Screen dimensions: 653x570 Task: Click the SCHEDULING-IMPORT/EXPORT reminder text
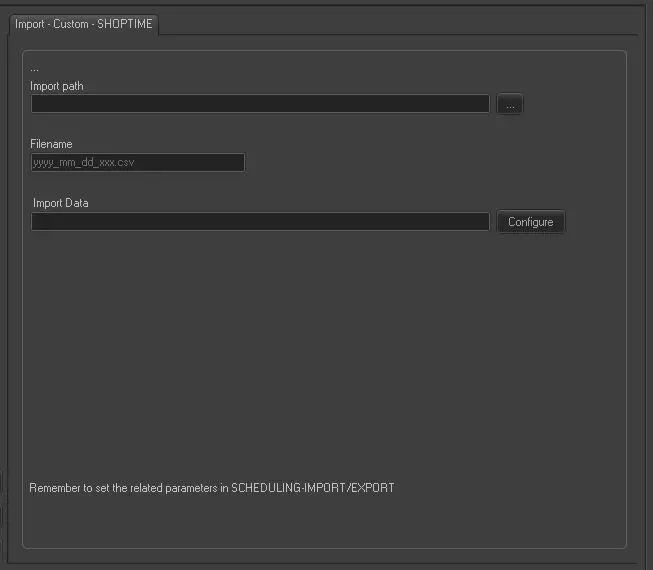click(312, 488)
